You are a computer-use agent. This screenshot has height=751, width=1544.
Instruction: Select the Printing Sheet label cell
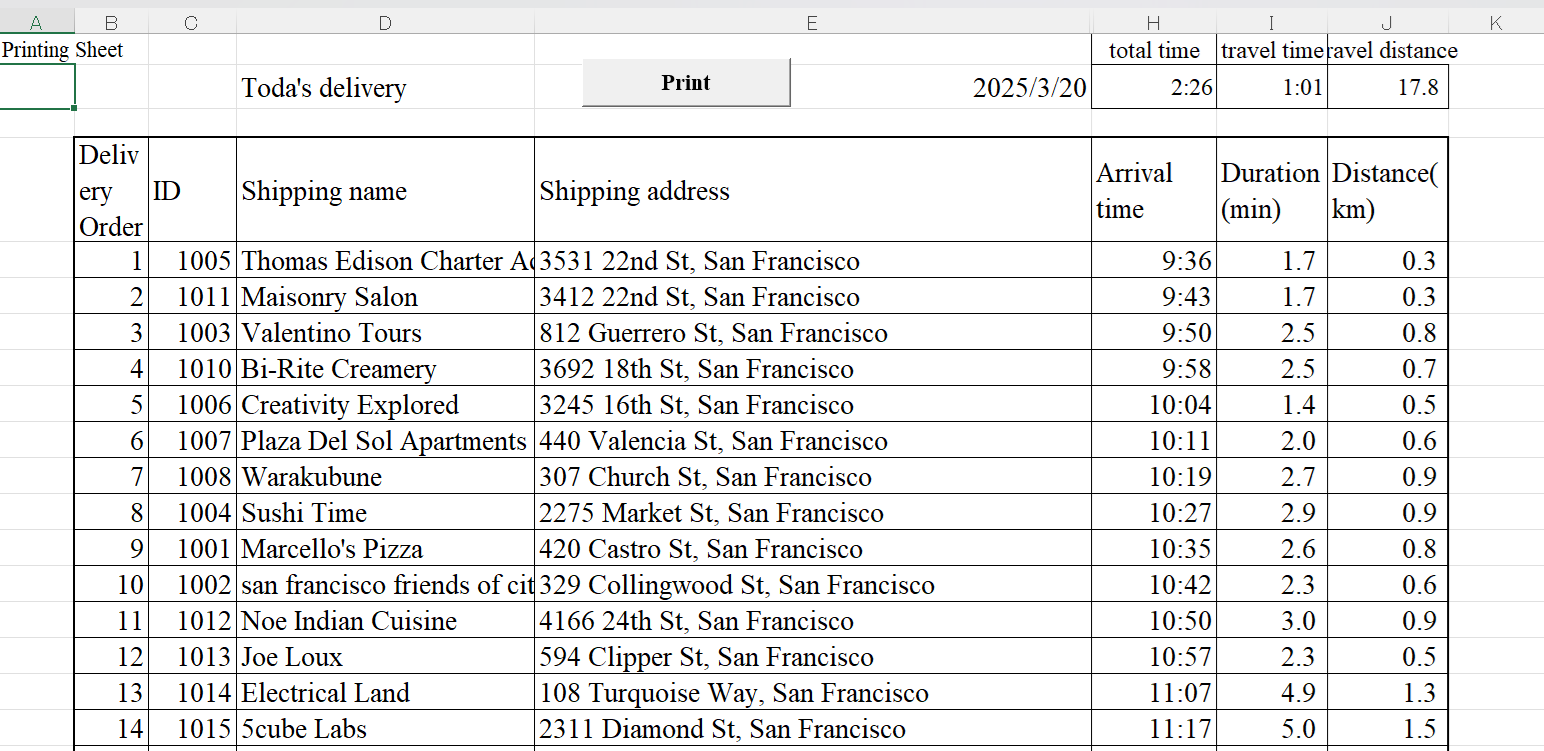click(62, 50)
